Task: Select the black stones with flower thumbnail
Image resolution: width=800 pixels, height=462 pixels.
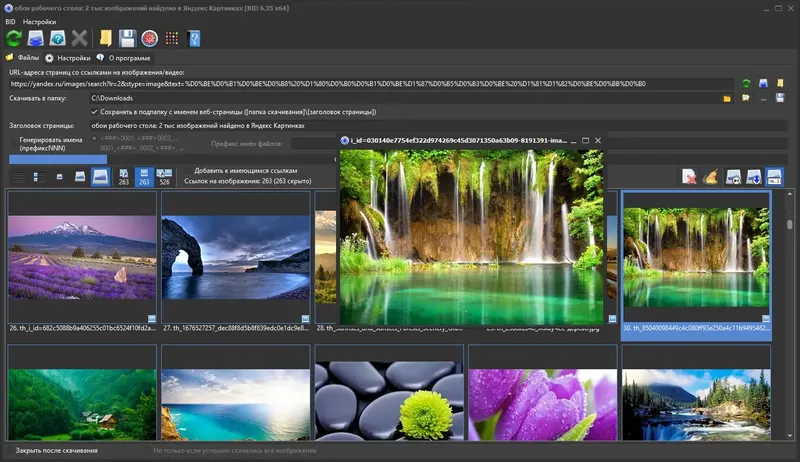Action: [389, 393]
